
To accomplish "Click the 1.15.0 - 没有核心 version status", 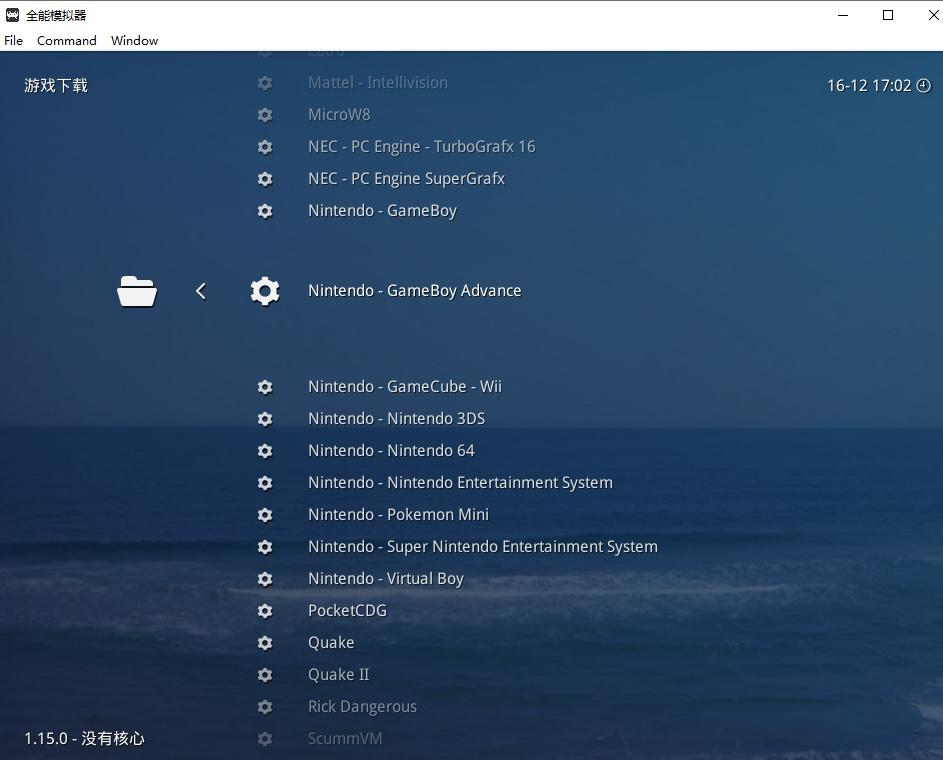I will [x=84, y=738].
